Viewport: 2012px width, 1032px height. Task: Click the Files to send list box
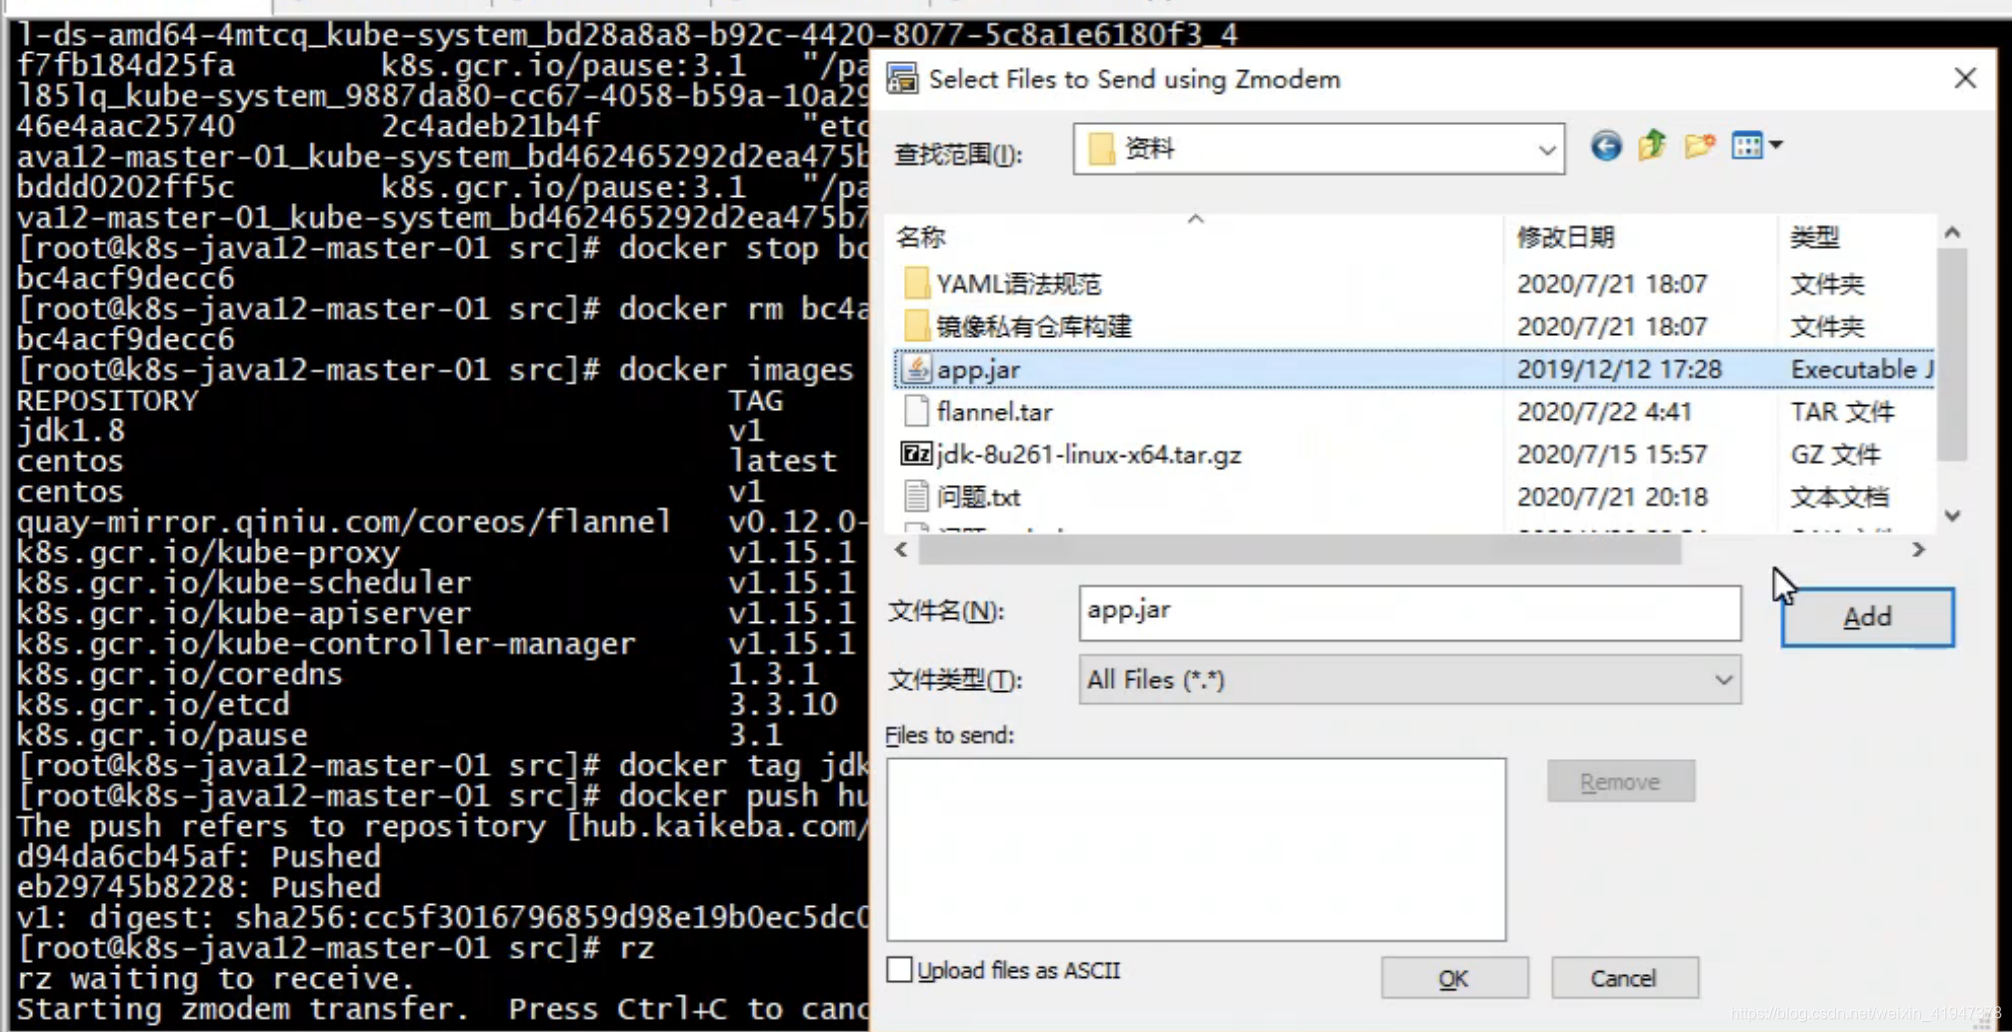1196,849
